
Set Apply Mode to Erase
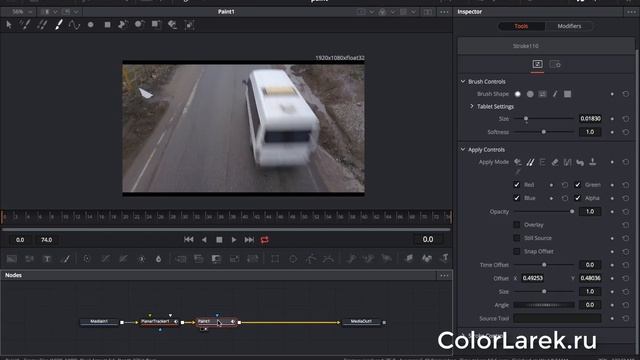tap(555, 162)
